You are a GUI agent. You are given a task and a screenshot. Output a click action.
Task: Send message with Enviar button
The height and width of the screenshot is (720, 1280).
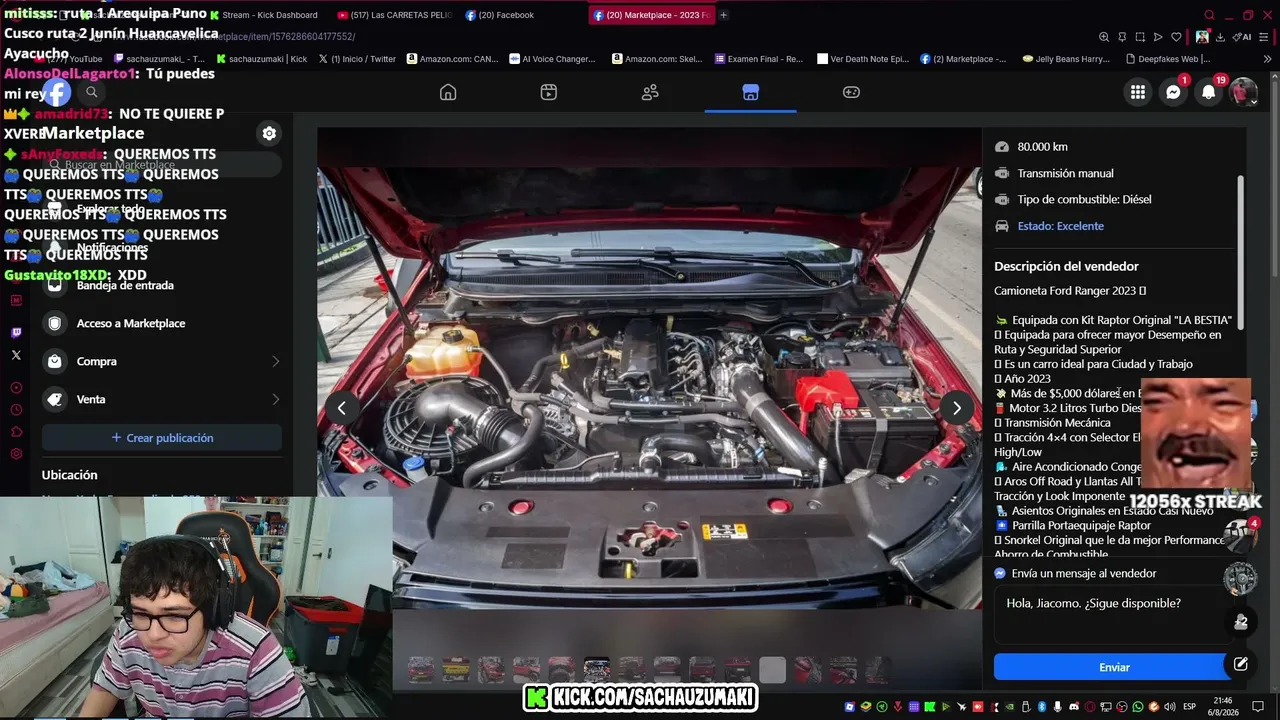click(x=1114, y=667)
